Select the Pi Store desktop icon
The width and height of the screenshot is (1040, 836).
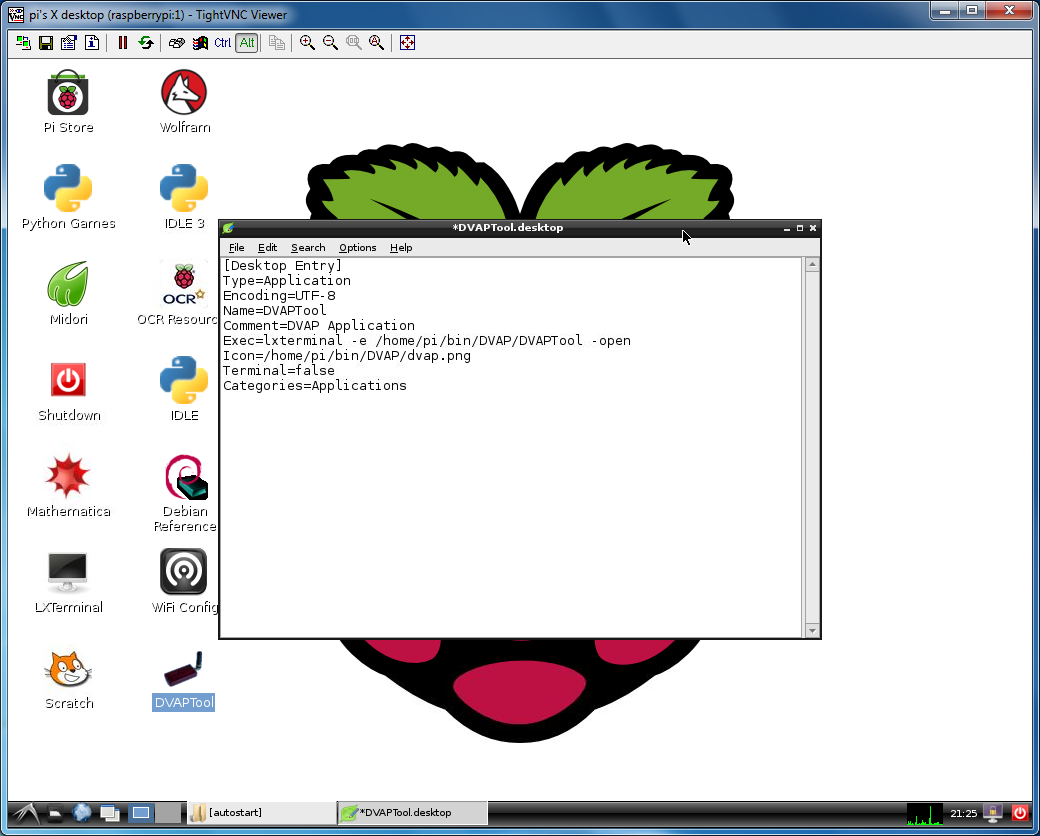68,102
